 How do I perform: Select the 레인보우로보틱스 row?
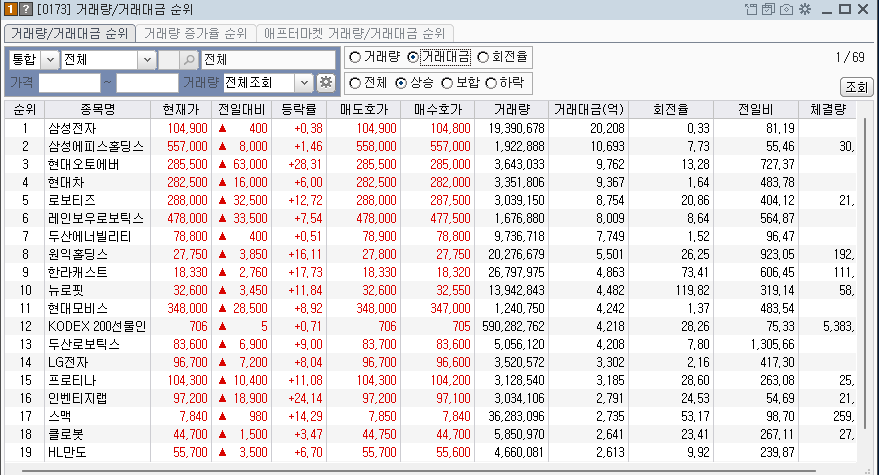click(431, 218)
